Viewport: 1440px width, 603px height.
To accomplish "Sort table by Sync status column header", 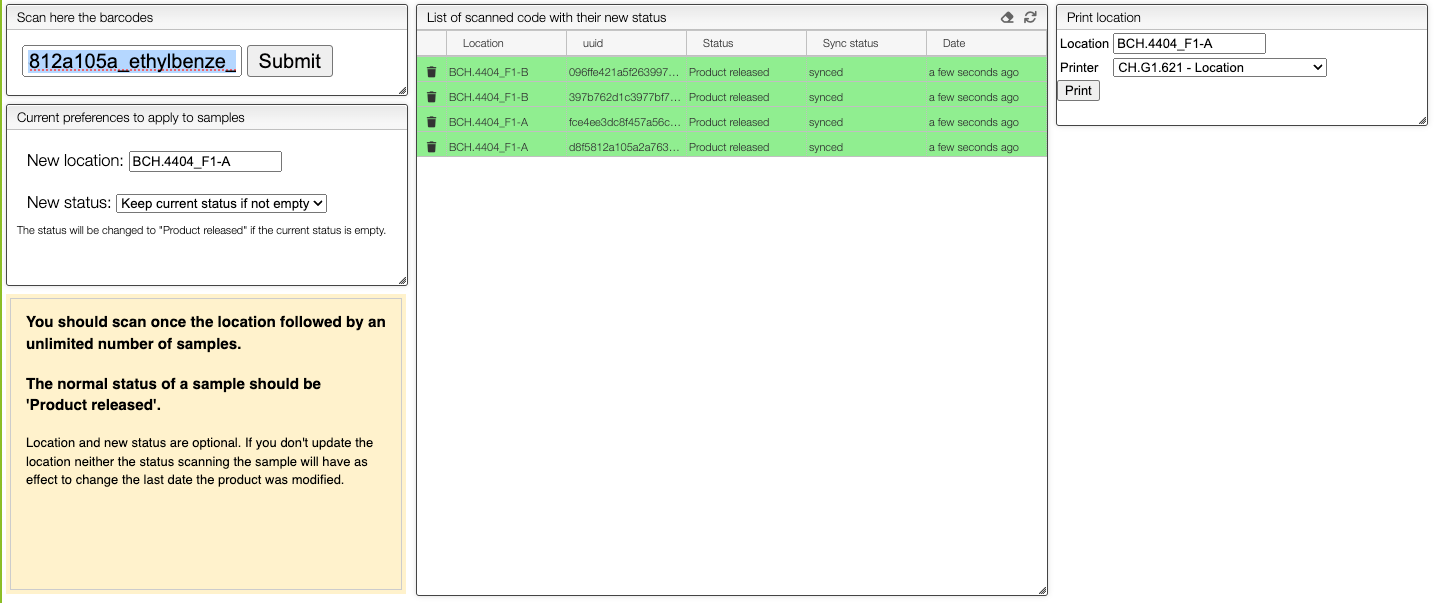I will coord(866,43).
